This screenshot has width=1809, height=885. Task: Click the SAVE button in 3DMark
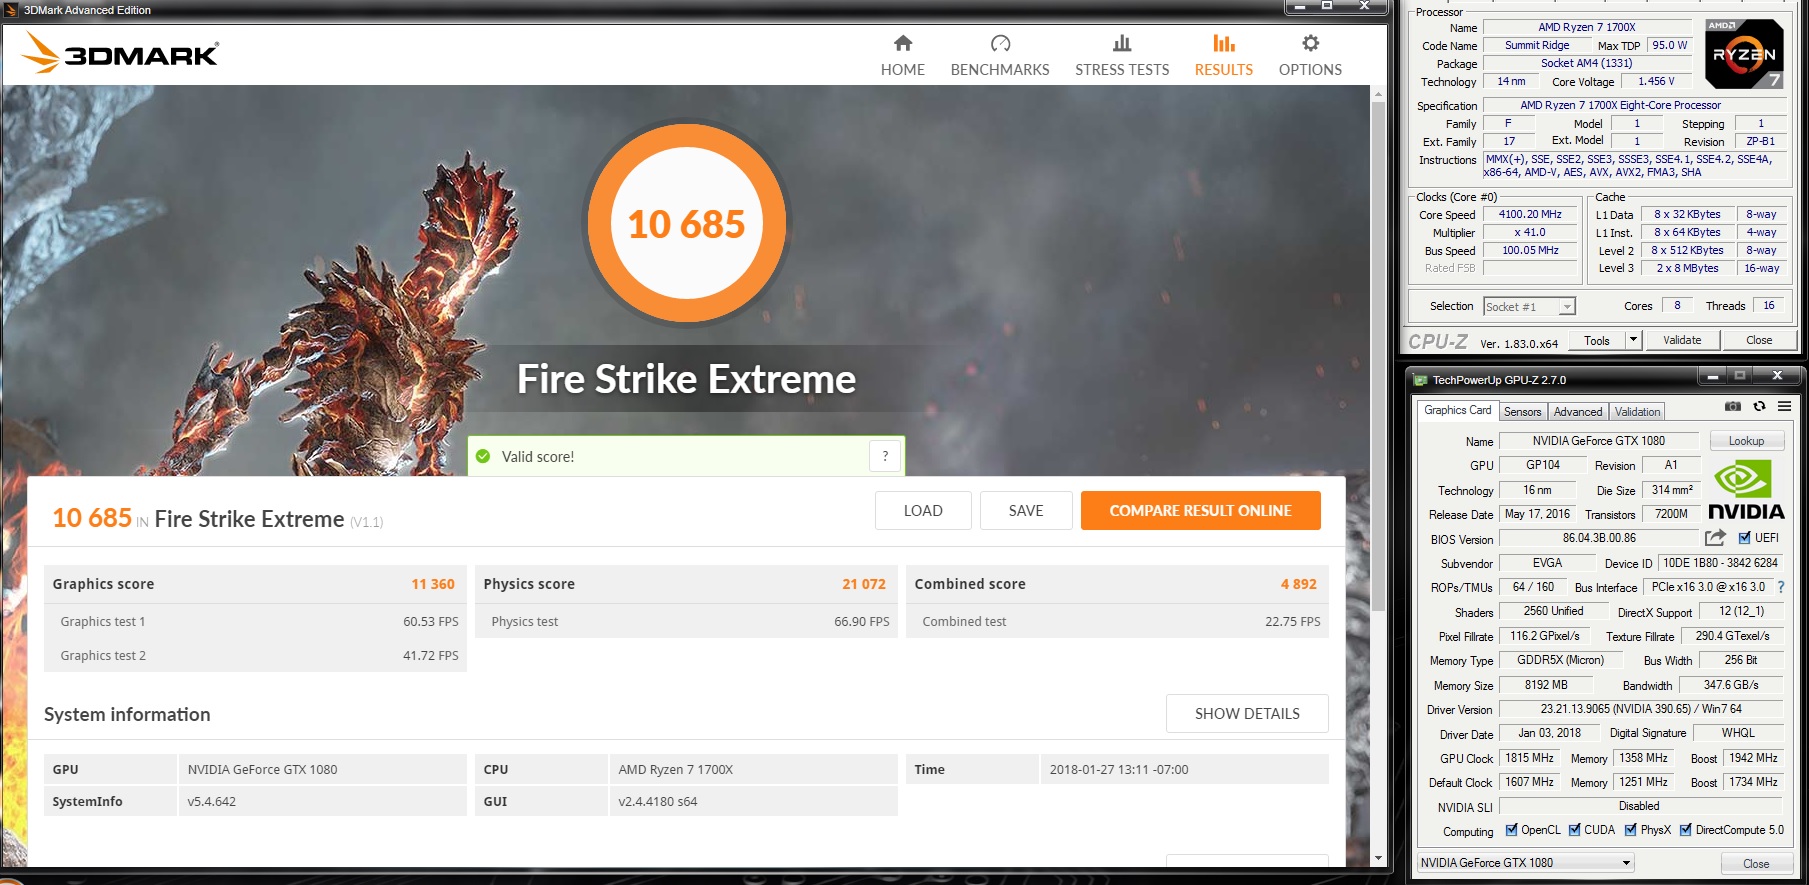pyautogui.click(x=1026, y=511)
